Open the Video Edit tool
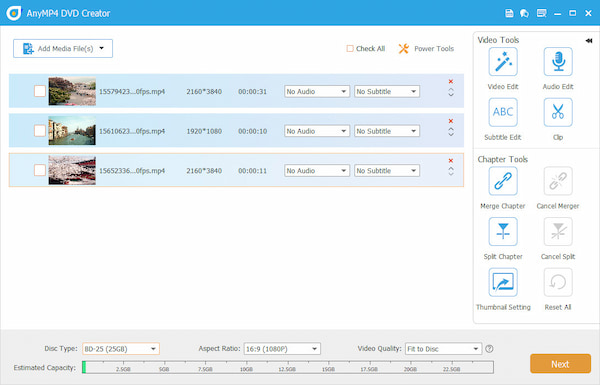The image size is (600, 385). [503, 62]
